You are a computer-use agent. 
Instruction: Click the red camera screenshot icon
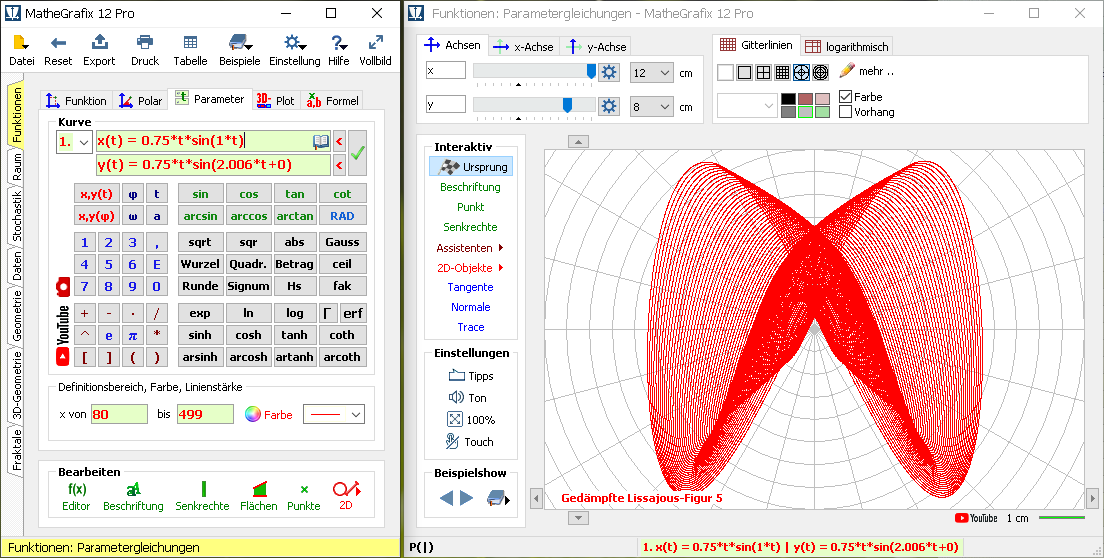63,286
